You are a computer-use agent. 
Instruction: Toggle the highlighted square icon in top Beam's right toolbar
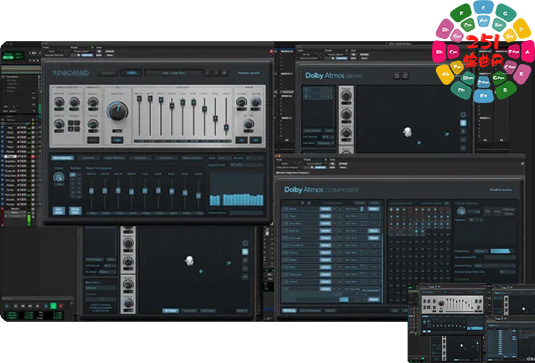463,123
